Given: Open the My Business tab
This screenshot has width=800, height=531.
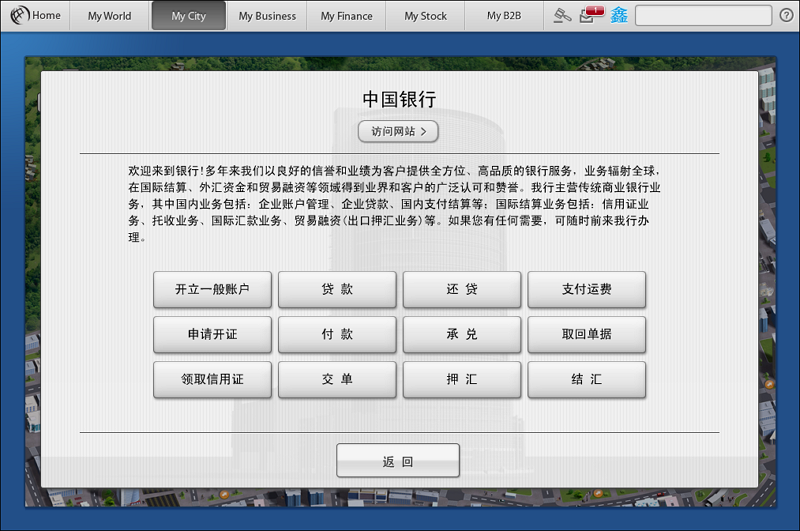Looking at the screenshot, I should point(267,16).
